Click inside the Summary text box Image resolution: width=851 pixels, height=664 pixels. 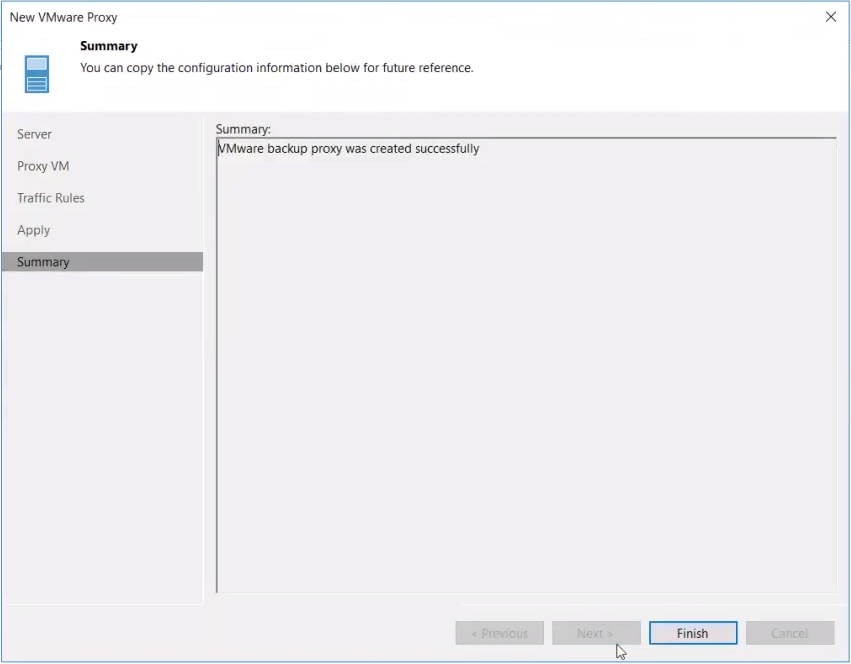526,365
